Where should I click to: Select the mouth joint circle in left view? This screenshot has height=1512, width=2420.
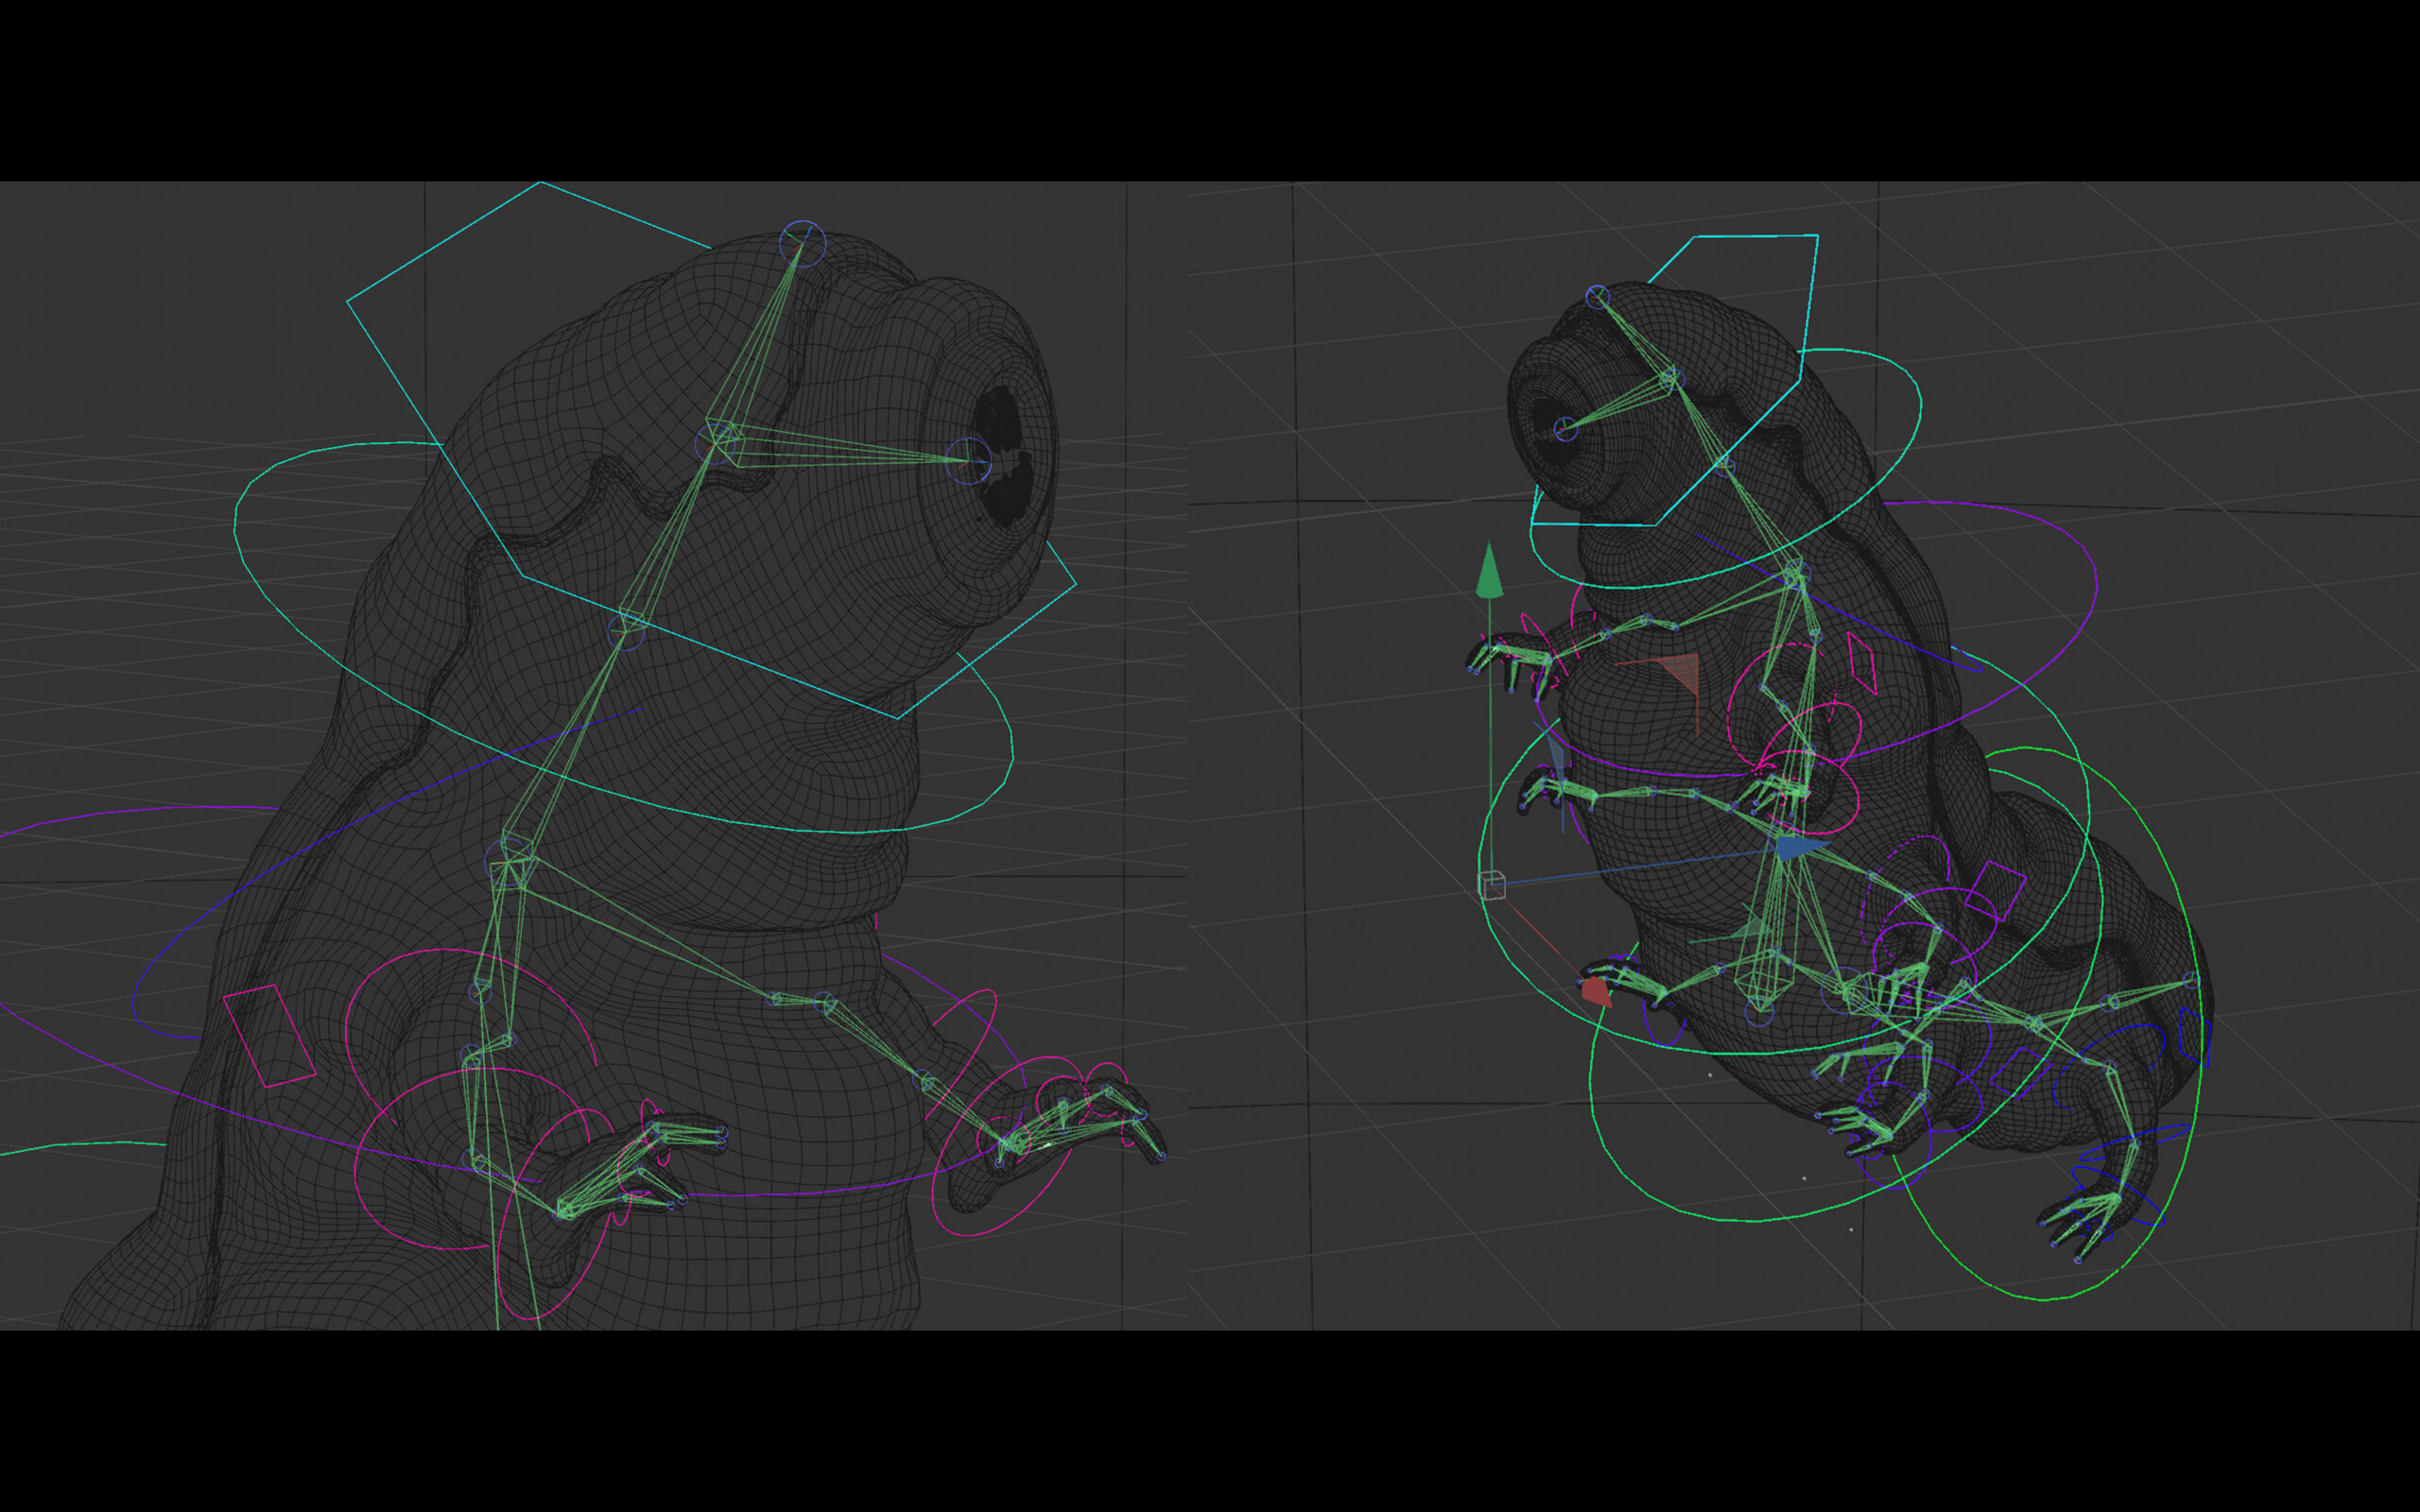click(968, 461)
